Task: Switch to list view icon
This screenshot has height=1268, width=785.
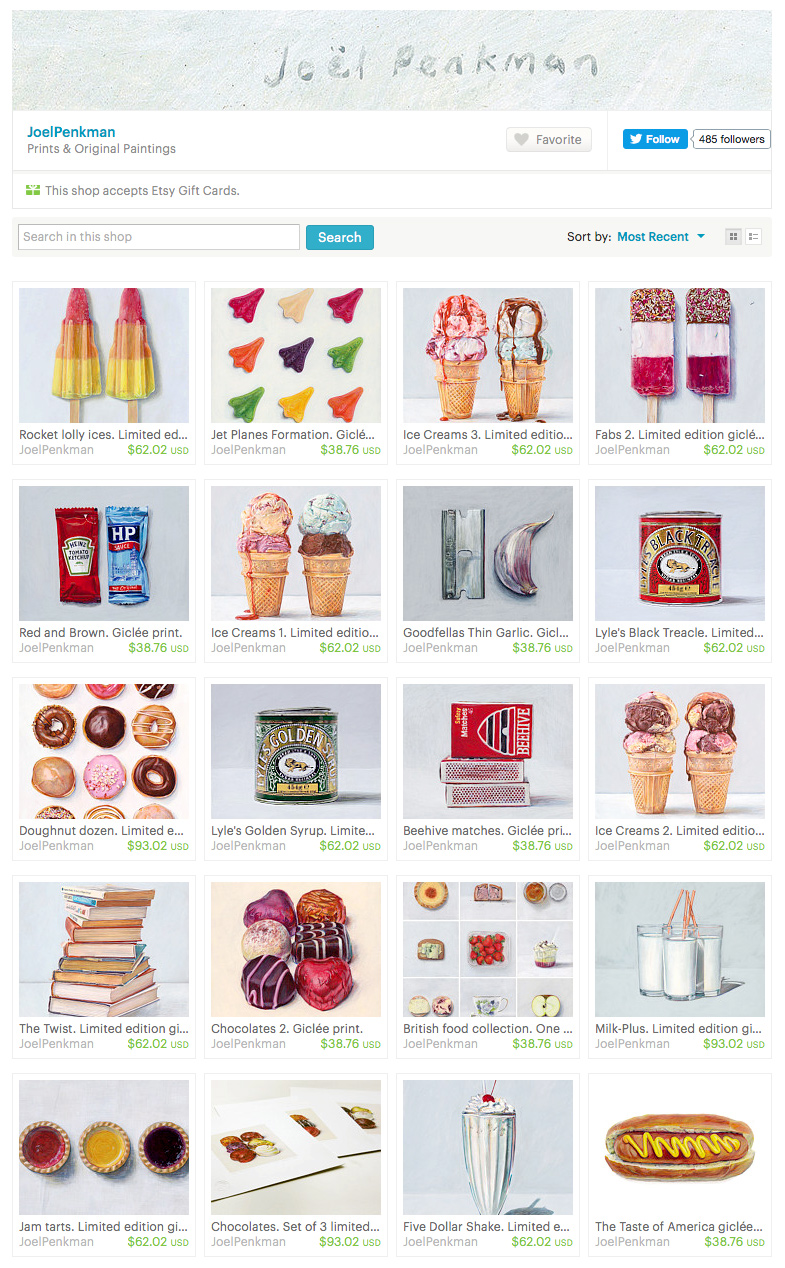Action: click(753, 237)
